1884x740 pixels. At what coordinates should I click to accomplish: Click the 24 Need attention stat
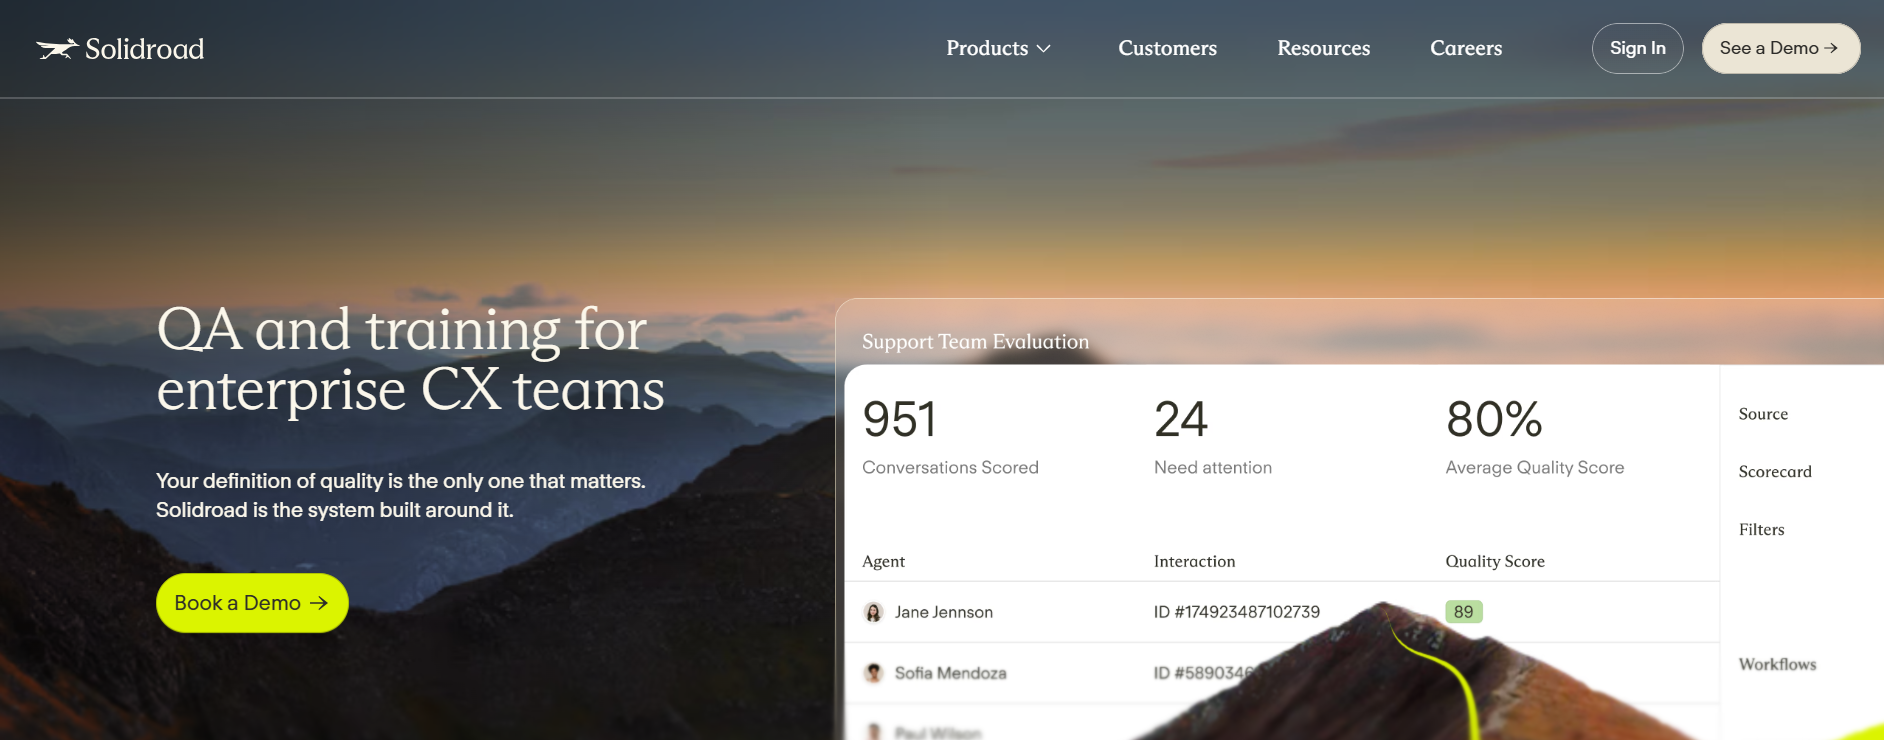click(1212, 437)
